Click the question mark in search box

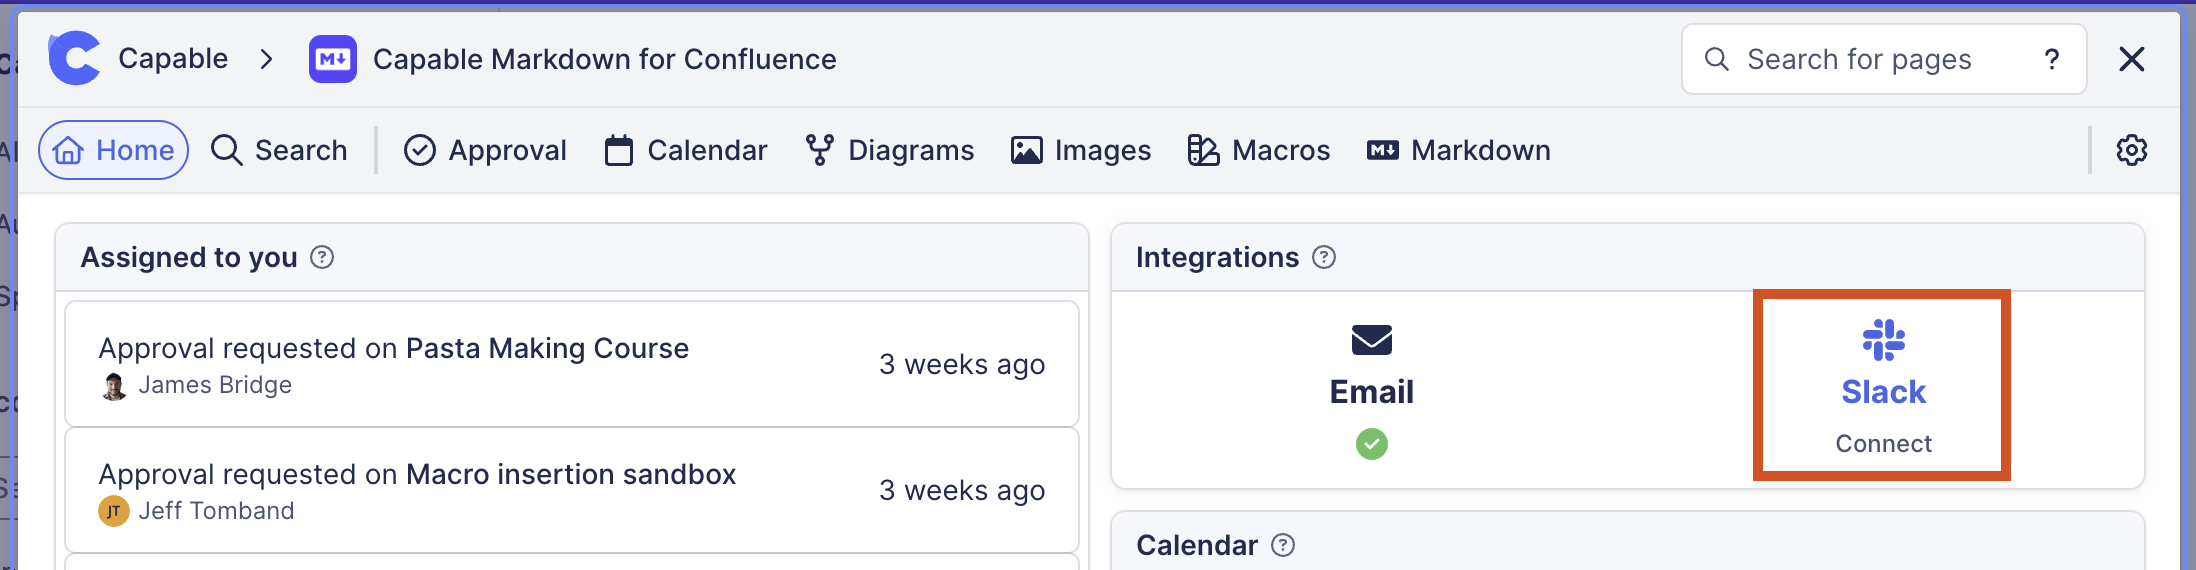(2051, 59)
